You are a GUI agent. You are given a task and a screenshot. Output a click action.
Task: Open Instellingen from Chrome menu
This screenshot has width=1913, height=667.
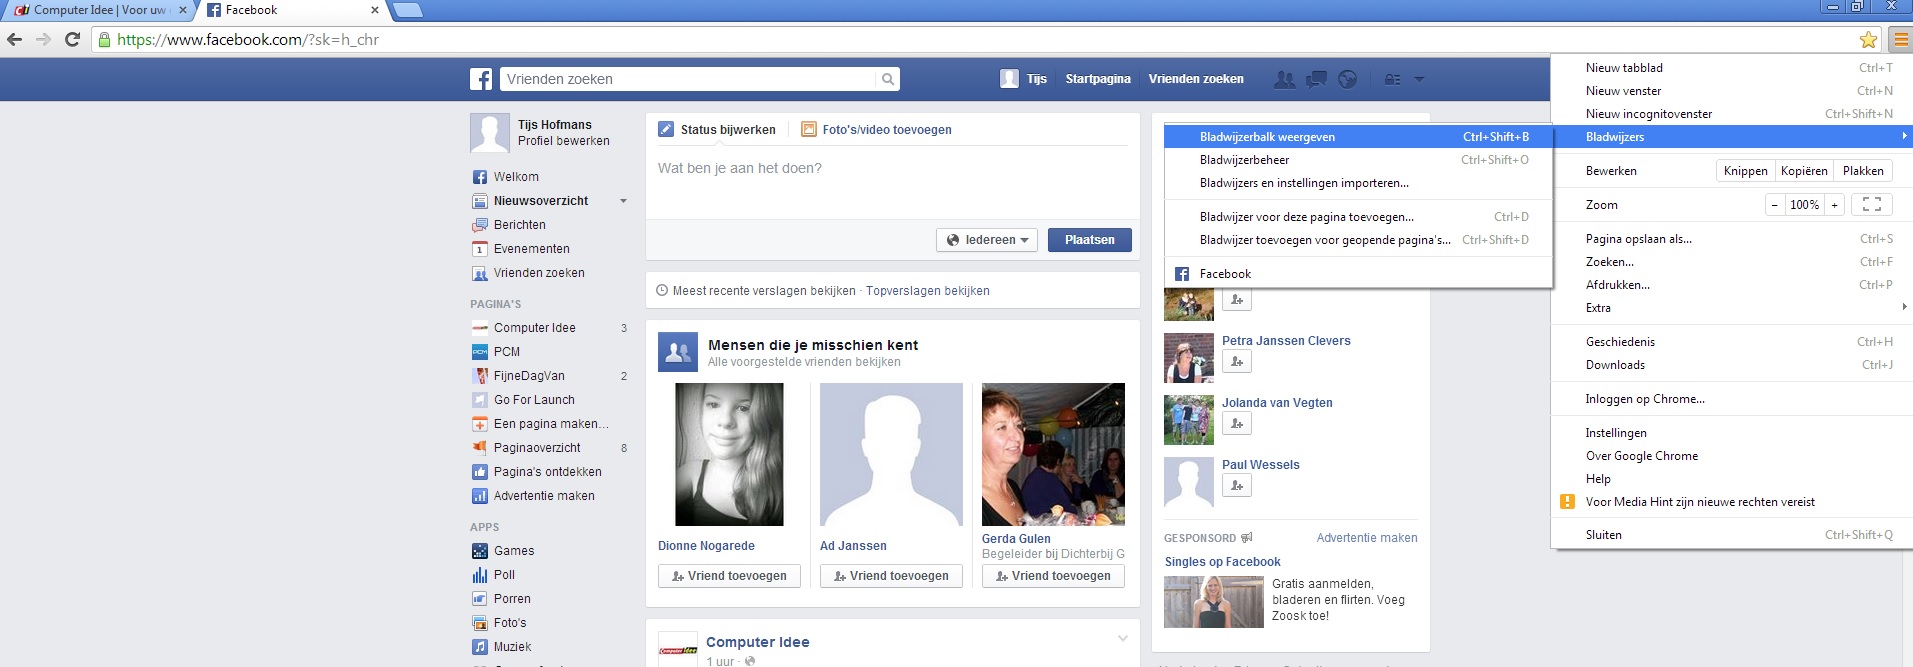[1731, 433]
